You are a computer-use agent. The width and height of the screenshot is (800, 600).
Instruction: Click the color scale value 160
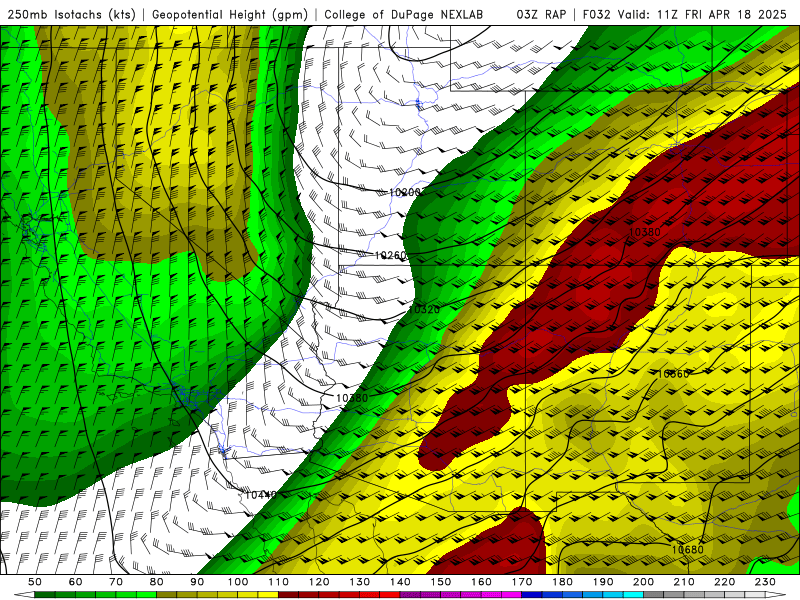(481, 582)
